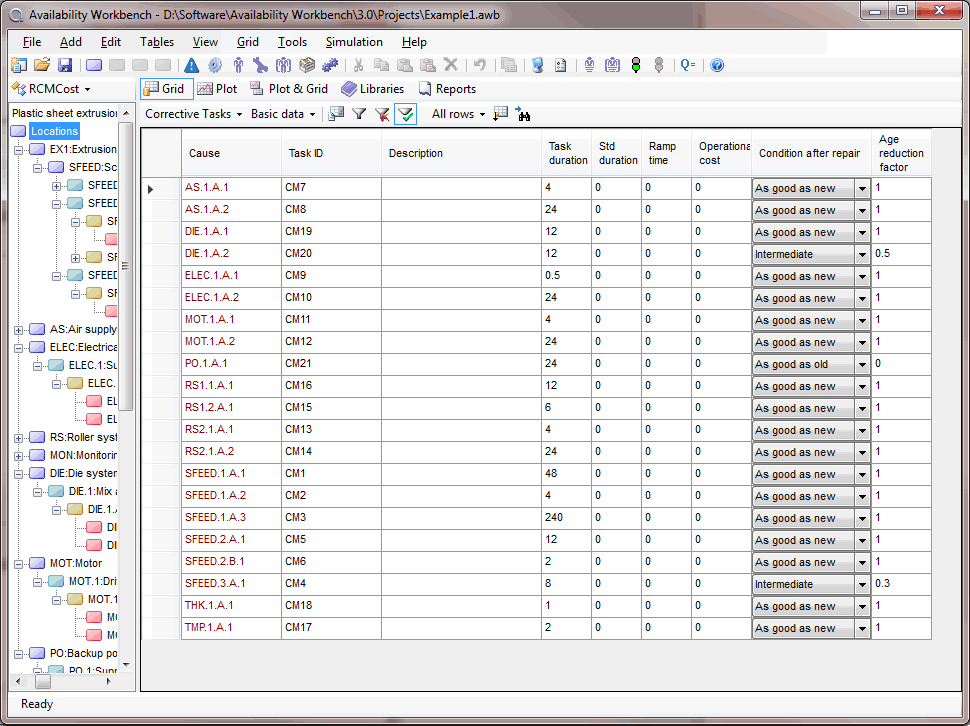Screen dimensions: 970x726
Task: Open the Simulation menu
Action: click(x=354, y=42)
